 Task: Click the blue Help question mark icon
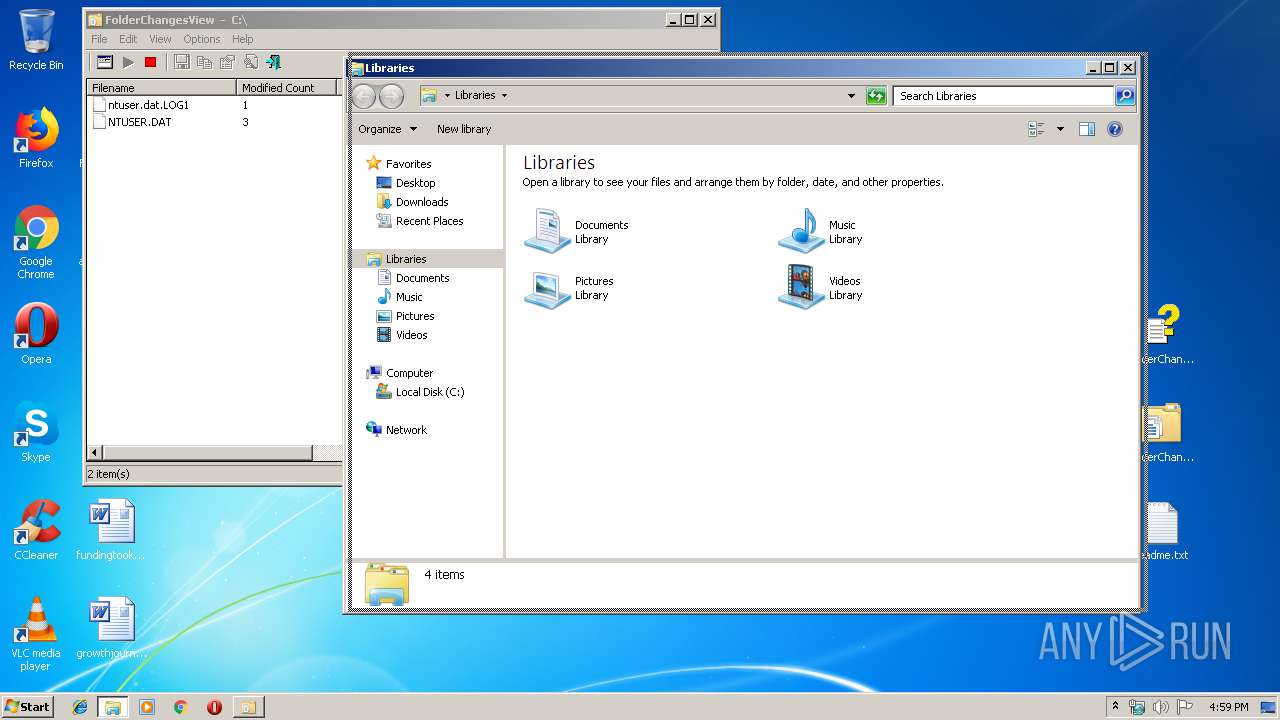click(x=1115, y=129)
